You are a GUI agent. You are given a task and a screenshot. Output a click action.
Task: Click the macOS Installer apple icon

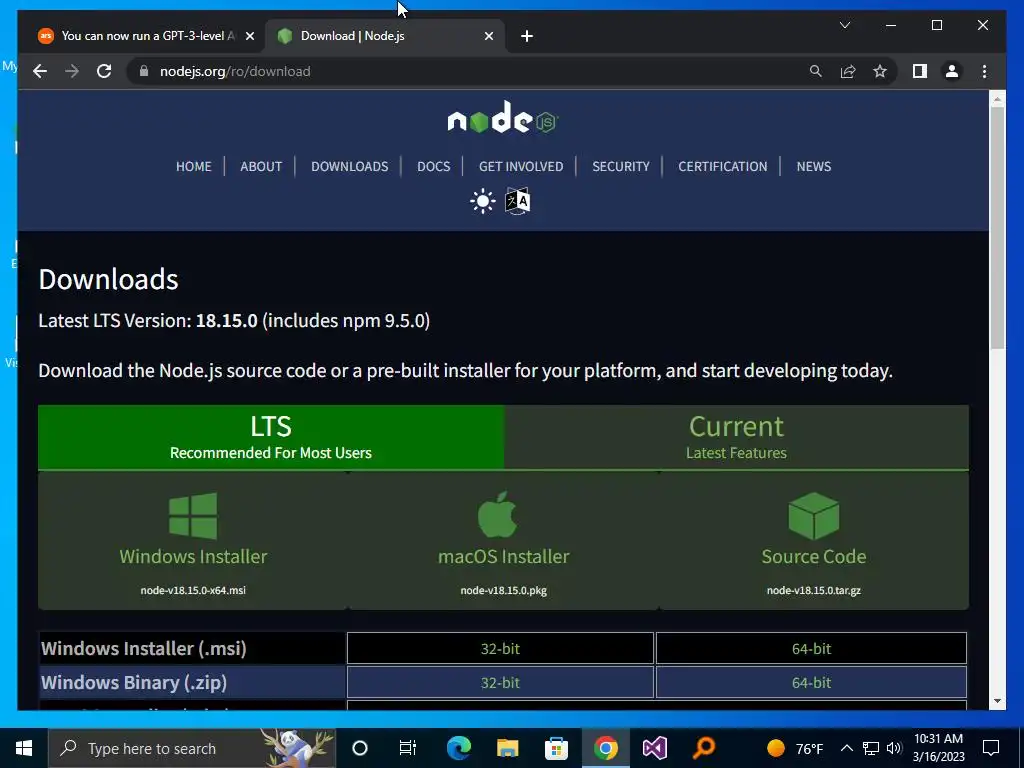click(x=498, y=515)
